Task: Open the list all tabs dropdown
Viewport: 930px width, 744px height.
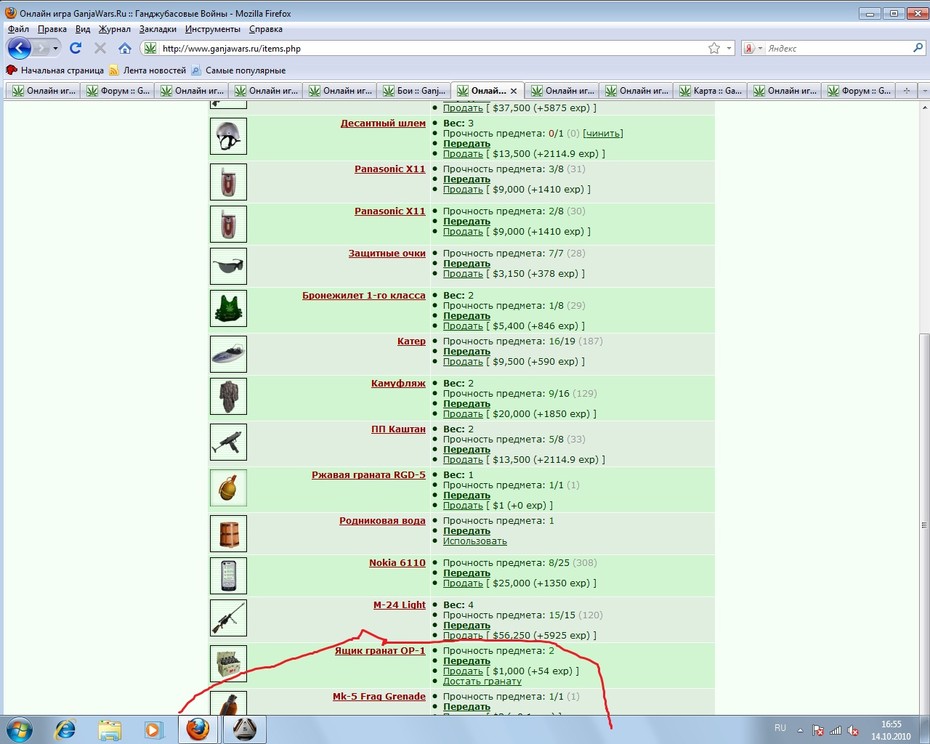Action: tap(924, 91)
